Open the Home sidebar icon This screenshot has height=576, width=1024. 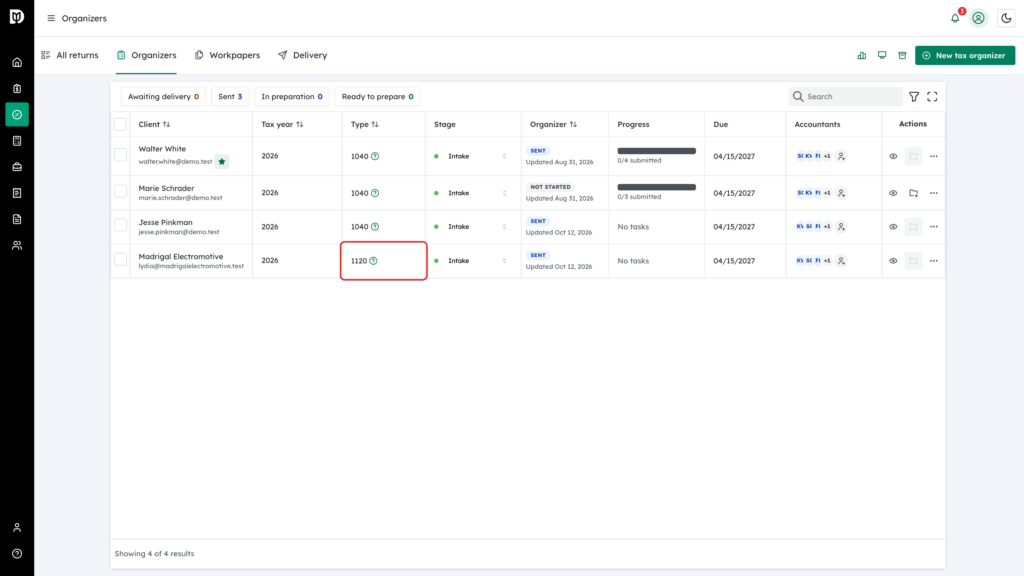coord(17,63)
